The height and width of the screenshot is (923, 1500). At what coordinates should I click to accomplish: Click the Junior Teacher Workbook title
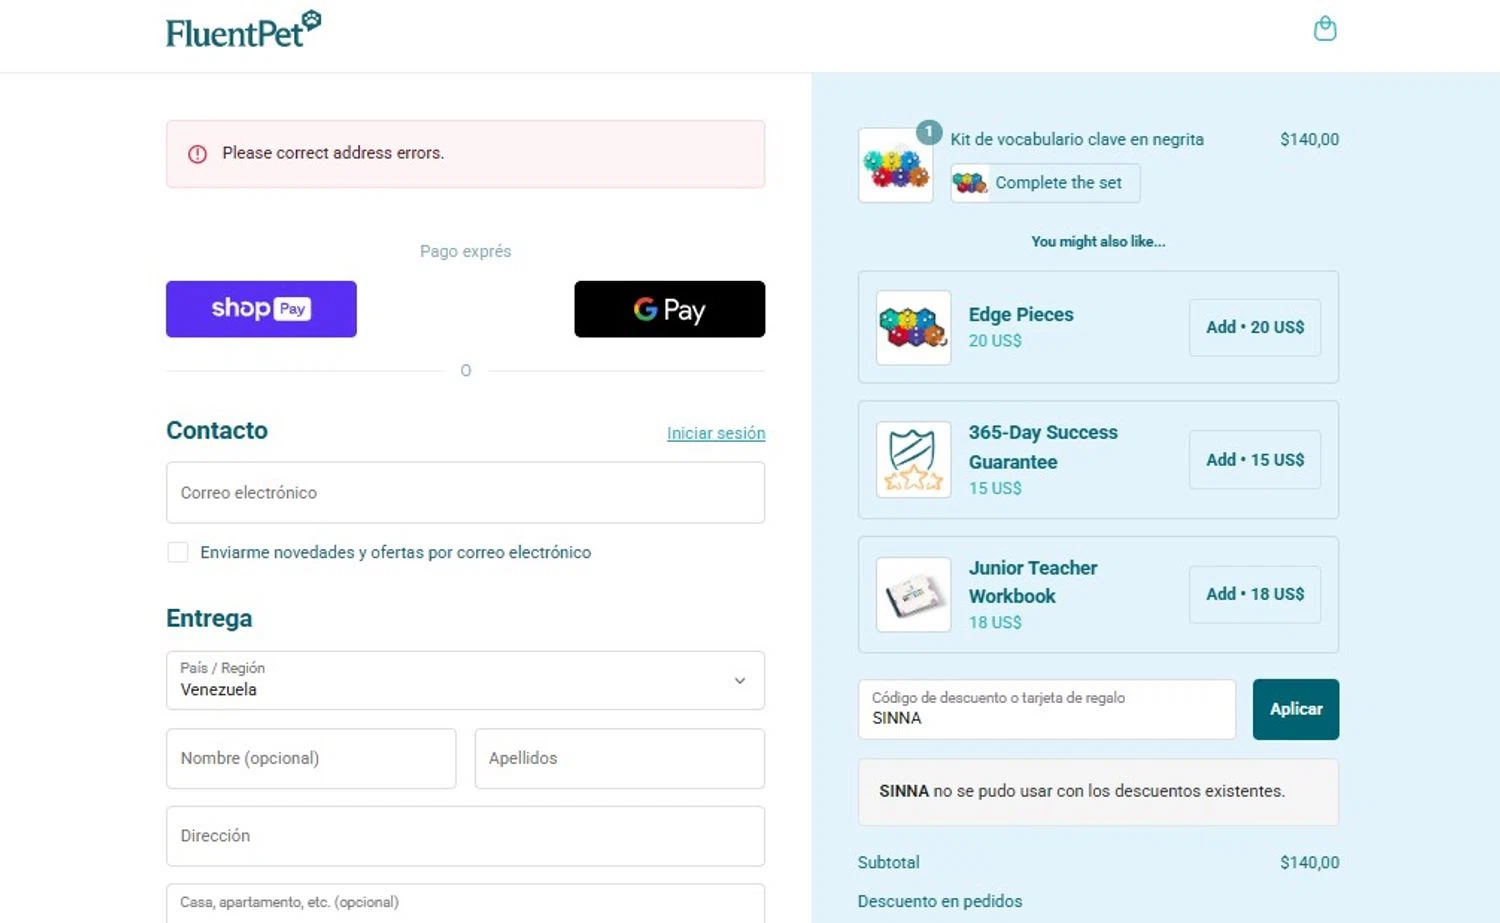point(1033,582)
